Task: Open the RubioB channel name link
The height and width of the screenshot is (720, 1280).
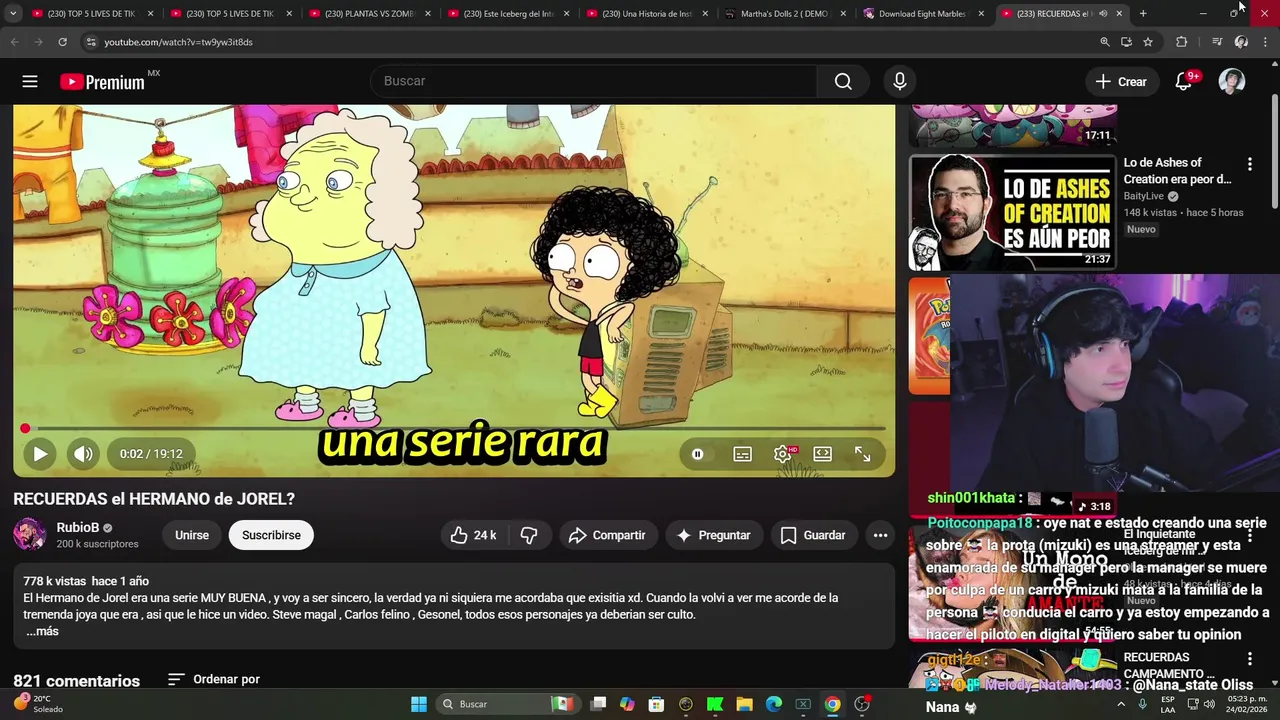Action: [77, 527]
